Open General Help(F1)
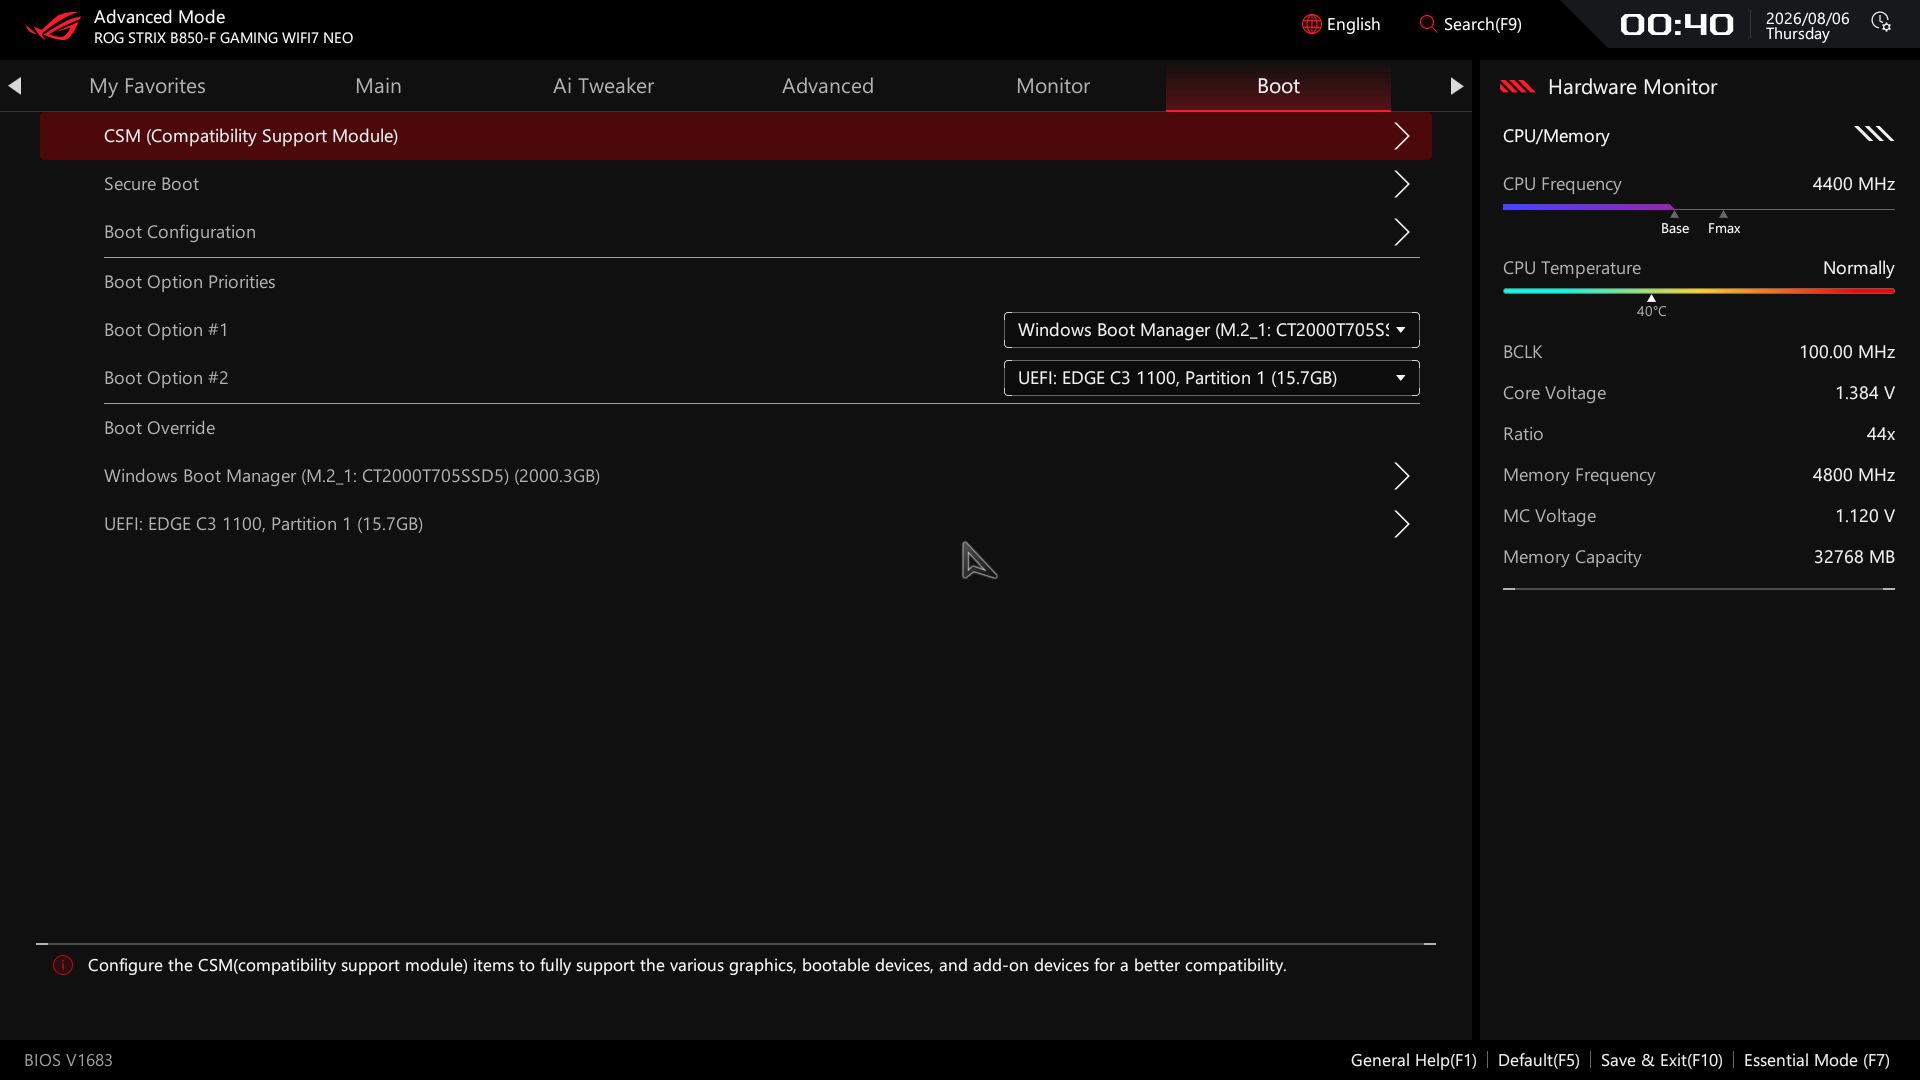 click(x=1413, y=1060)
